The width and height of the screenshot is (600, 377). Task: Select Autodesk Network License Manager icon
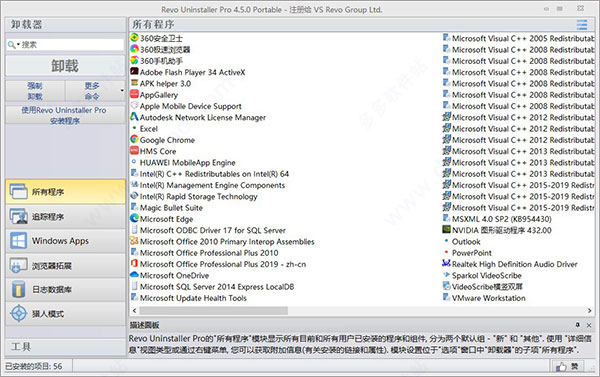click(x=134, y=117)
